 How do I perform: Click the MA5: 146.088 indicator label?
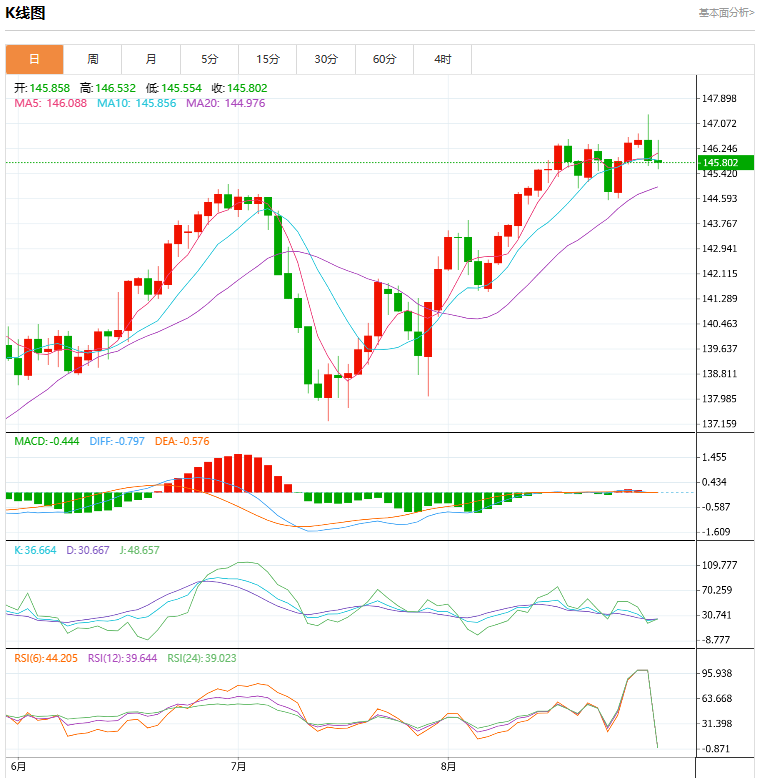(x=50, y=103)
